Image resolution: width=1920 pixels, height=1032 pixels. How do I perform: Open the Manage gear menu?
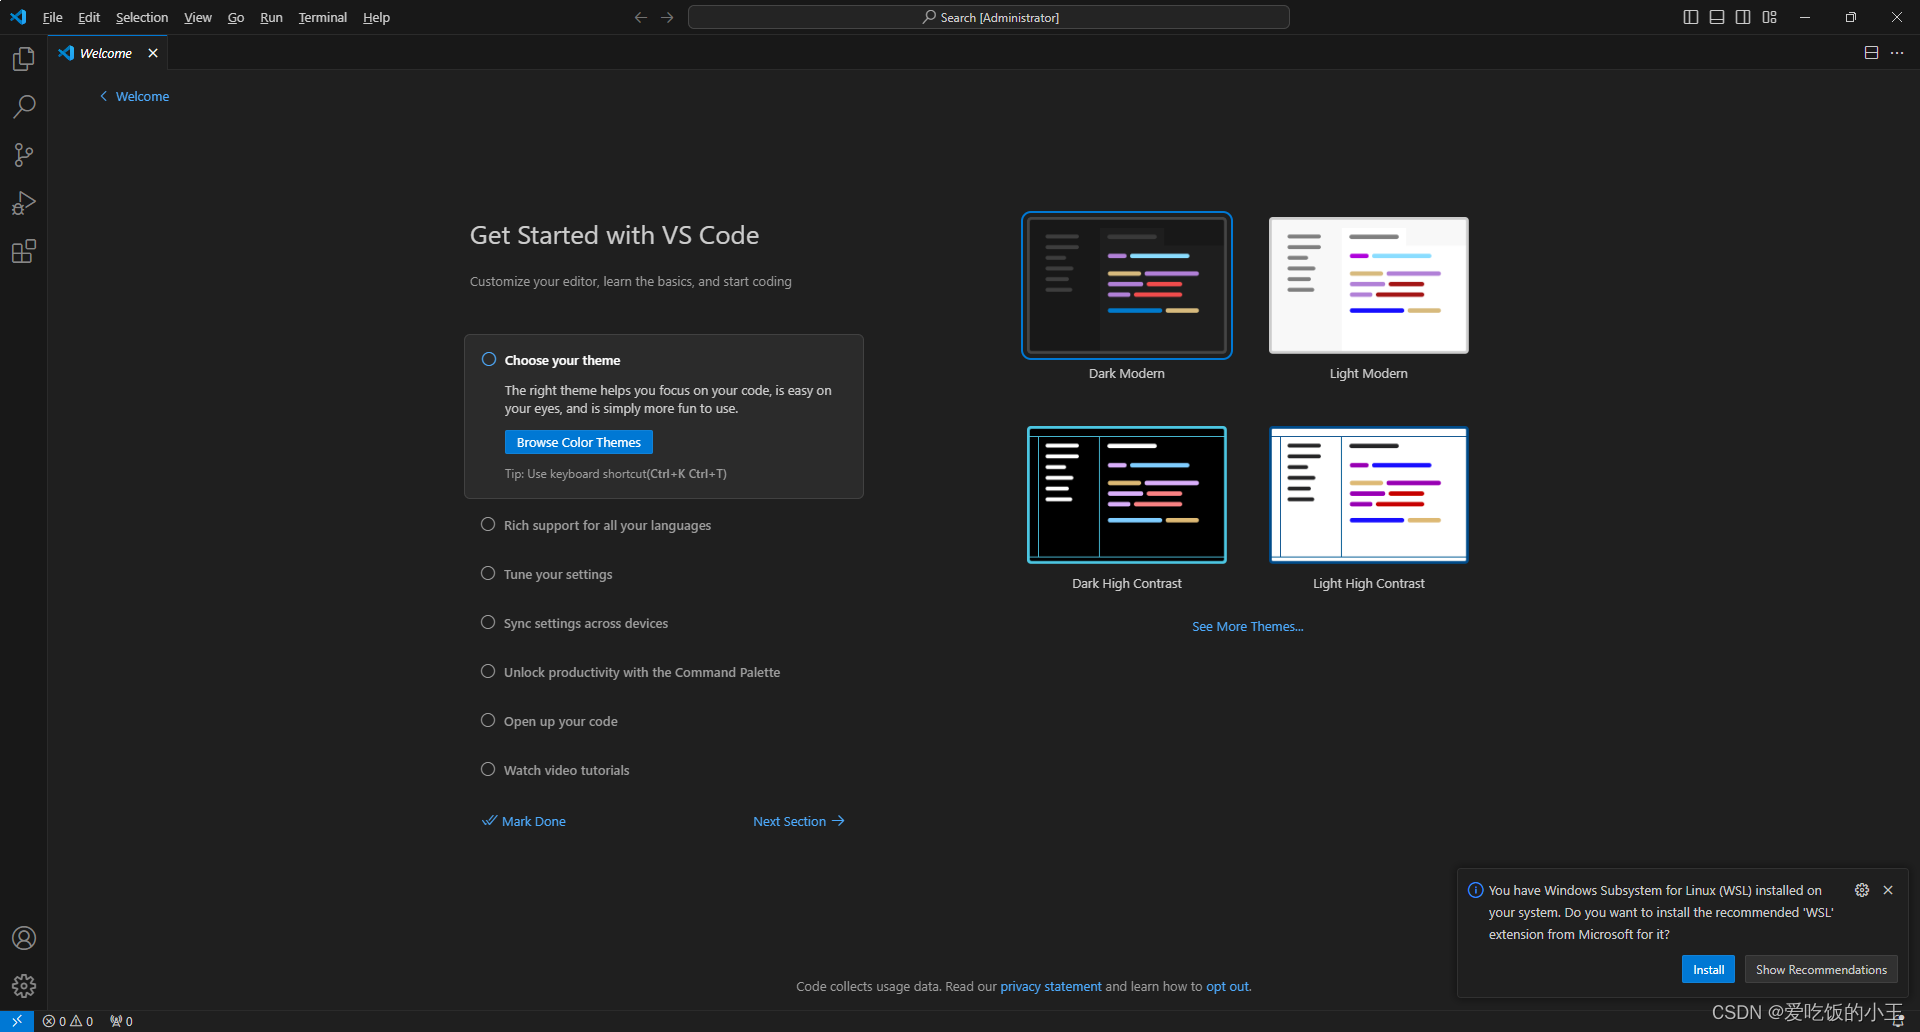pyautogui.click(x=24, y=986)
